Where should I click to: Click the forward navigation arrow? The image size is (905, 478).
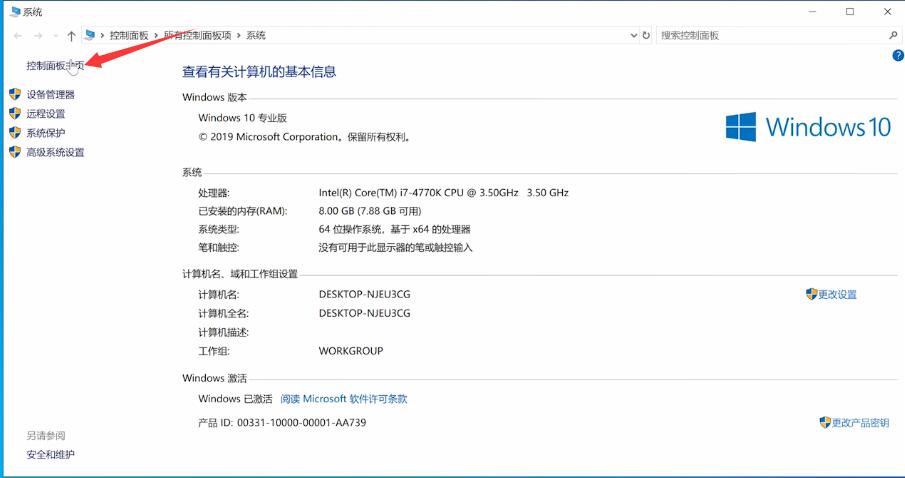coord(38,36)
